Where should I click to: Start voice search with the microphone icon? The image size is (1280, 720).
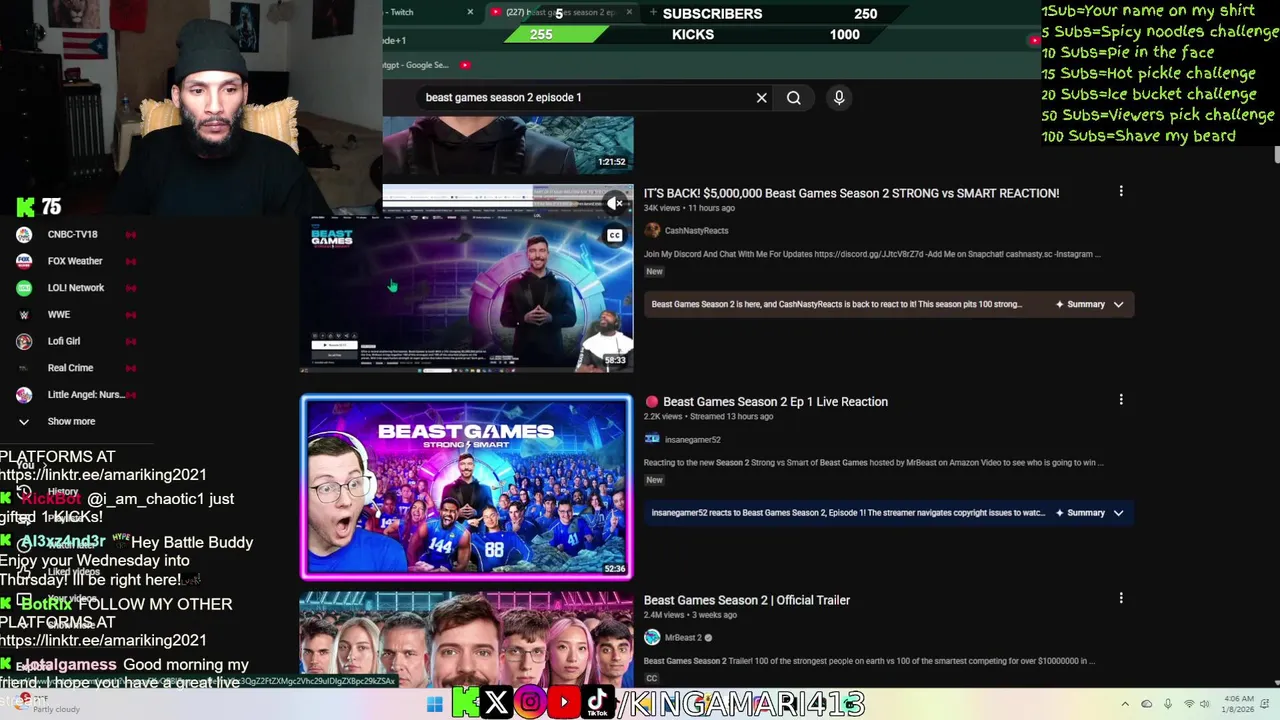click(x=839, y=97)
